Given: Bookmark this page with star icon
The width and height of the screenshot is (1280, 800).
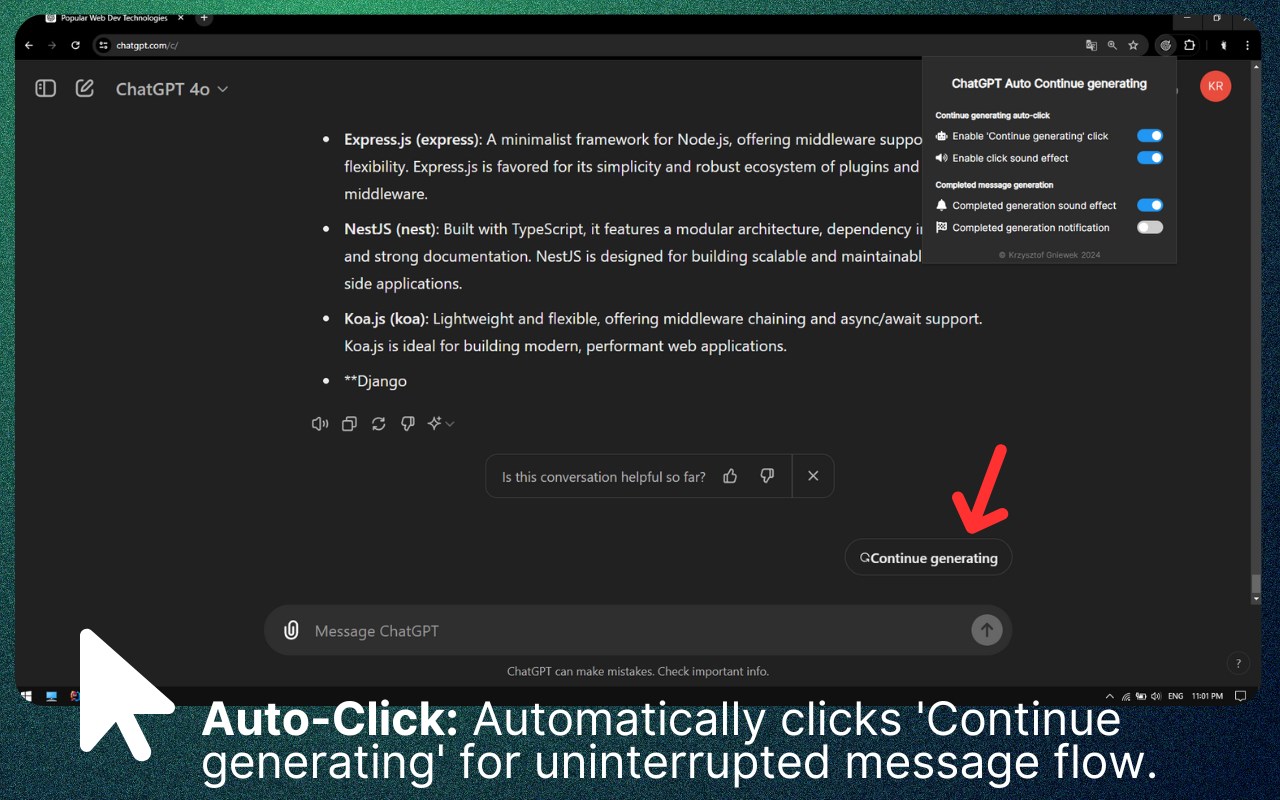Looking at the screenshot, I should 1133,45.
